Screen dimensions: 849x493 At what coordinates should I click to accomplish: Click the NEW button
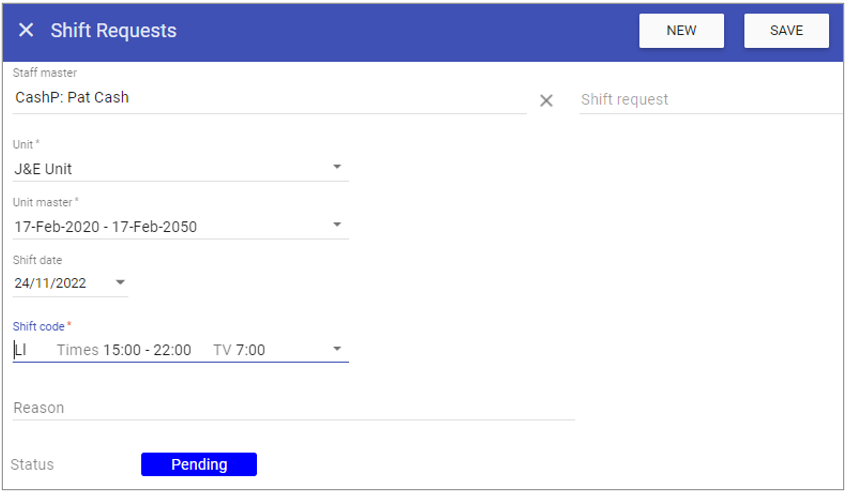click(681, 31)
